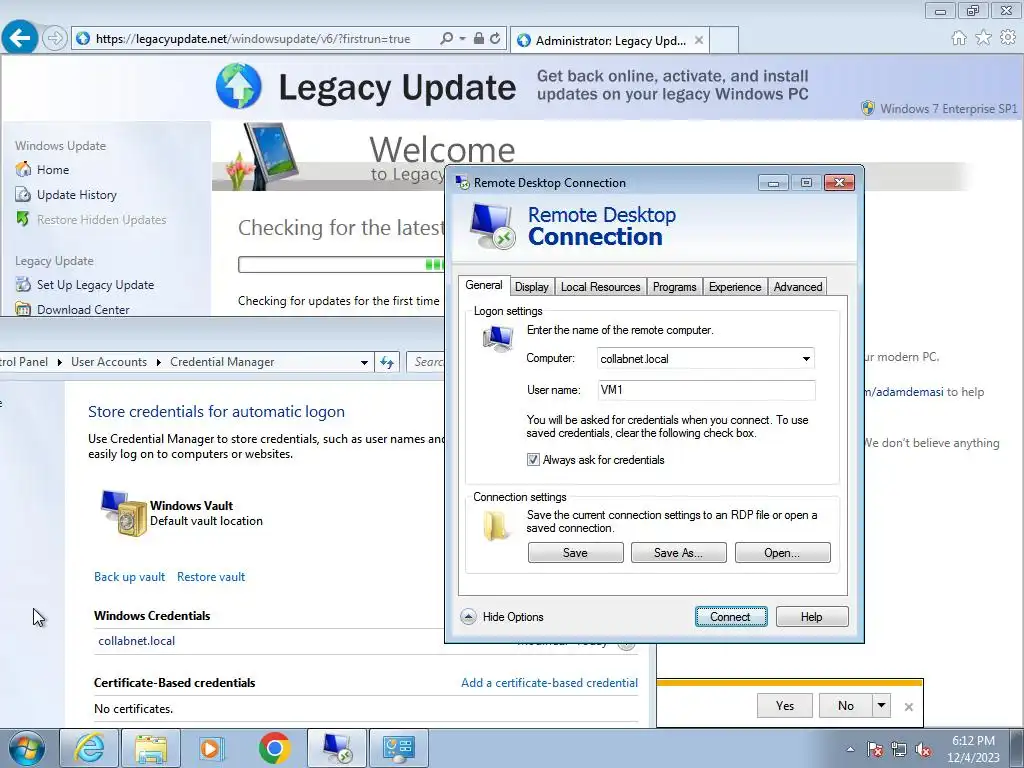Viewport: 1024px width, 768px height.
Task: Collapse options using Hide Options arrow
Action: pyautogui.click(x=468, y=616)
